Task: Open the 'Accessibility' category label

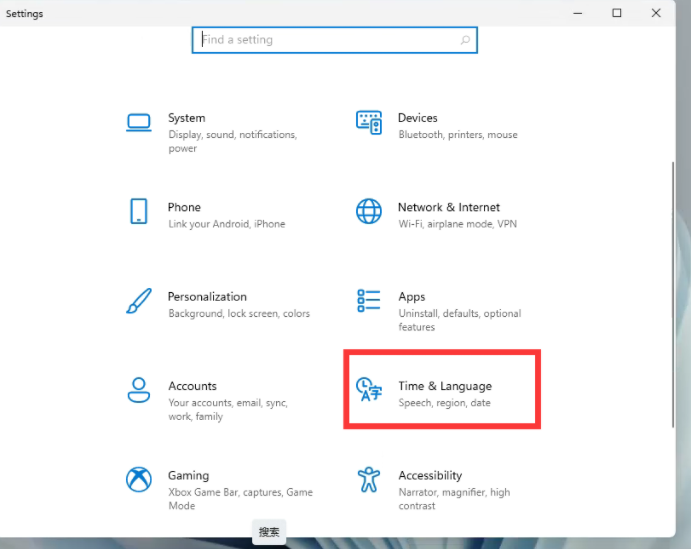Action: click(x=430, y=476)
